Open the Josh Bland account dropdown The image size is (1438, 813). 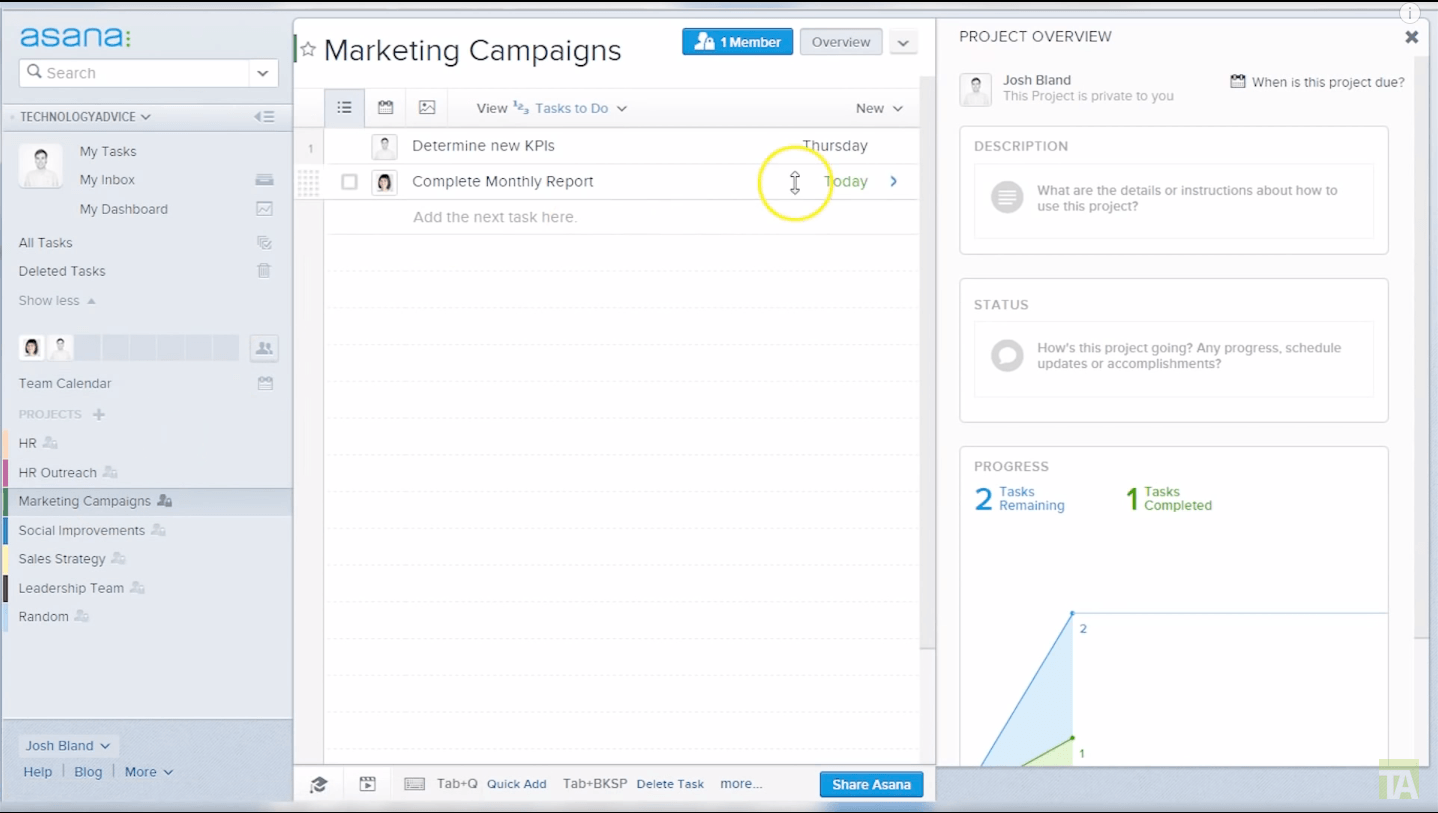[x=68, y=746]
